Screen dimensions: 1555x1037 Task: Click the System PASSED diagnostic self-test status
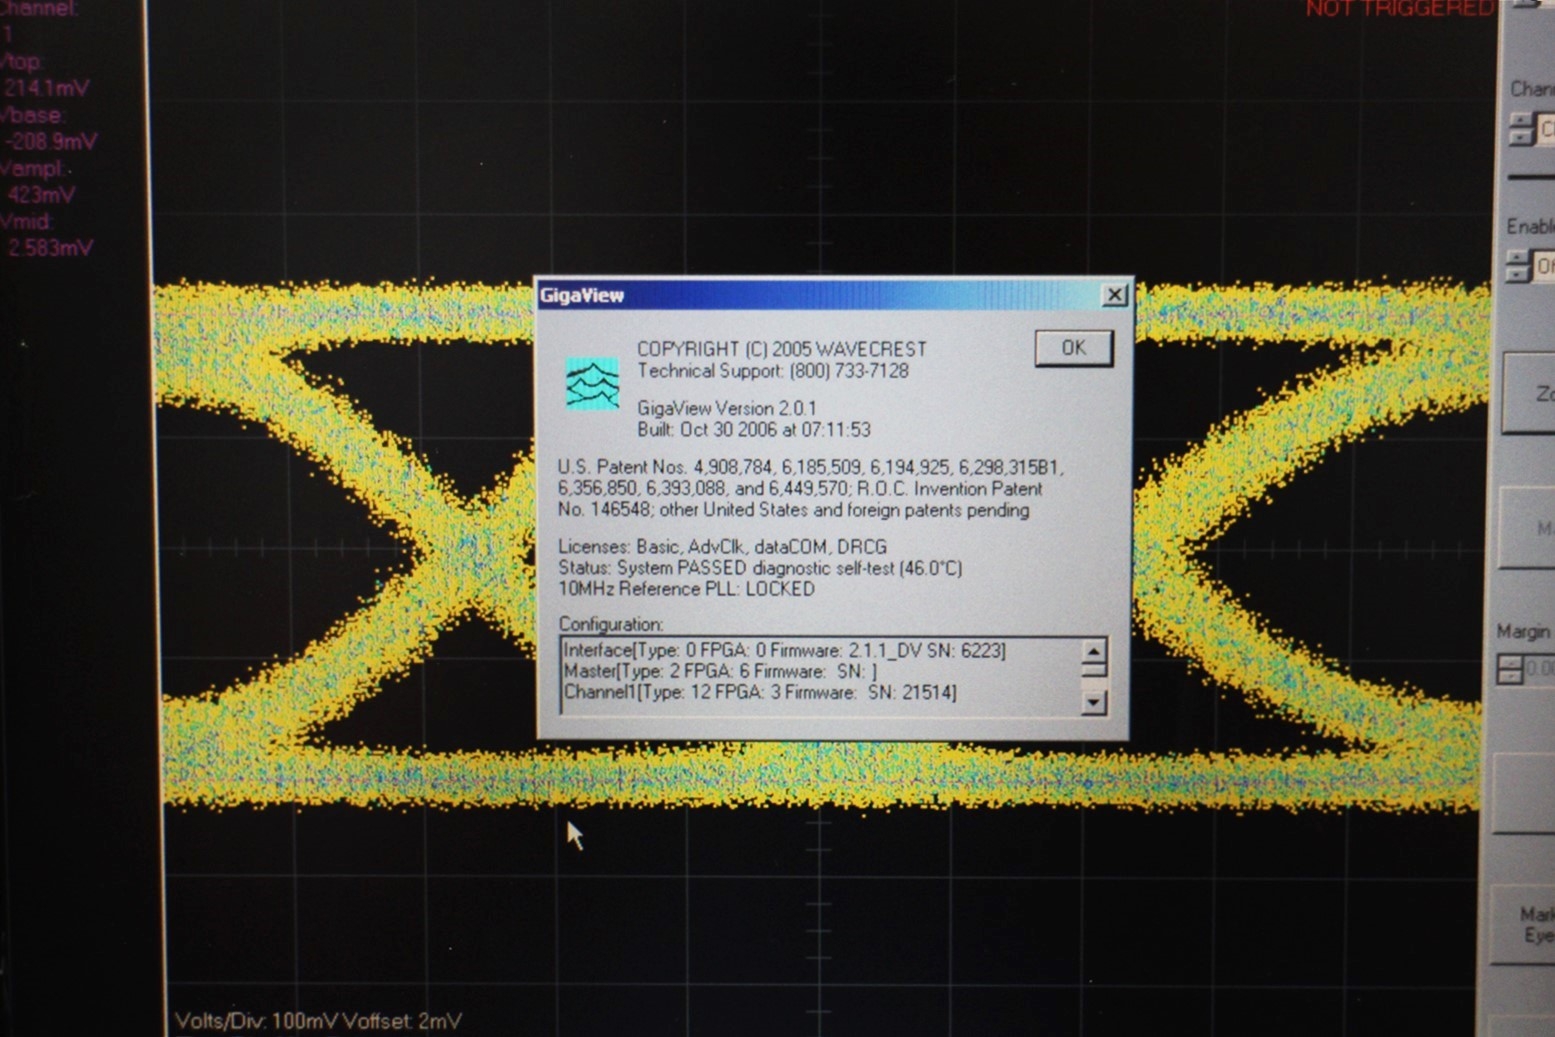pyautogui.click(x=760, y=568)
